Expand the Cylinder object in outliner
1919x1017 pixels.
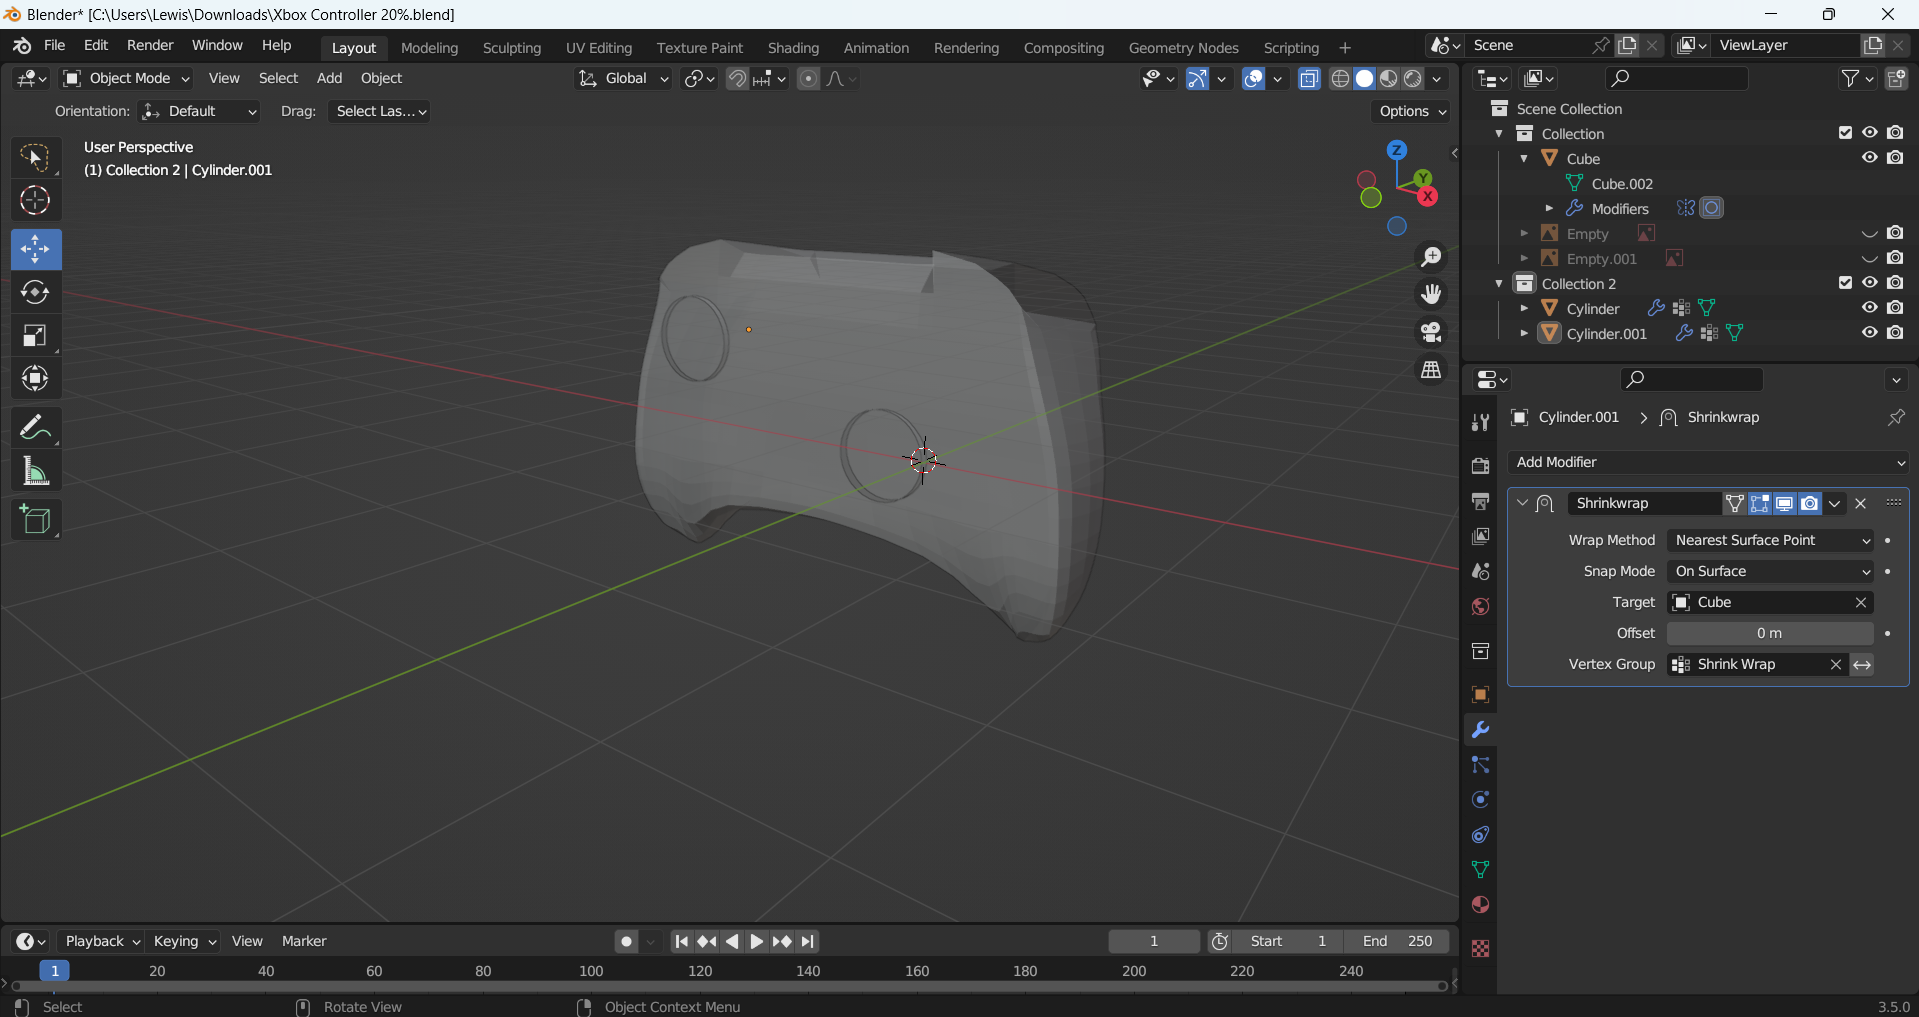tap(1524, 309)
